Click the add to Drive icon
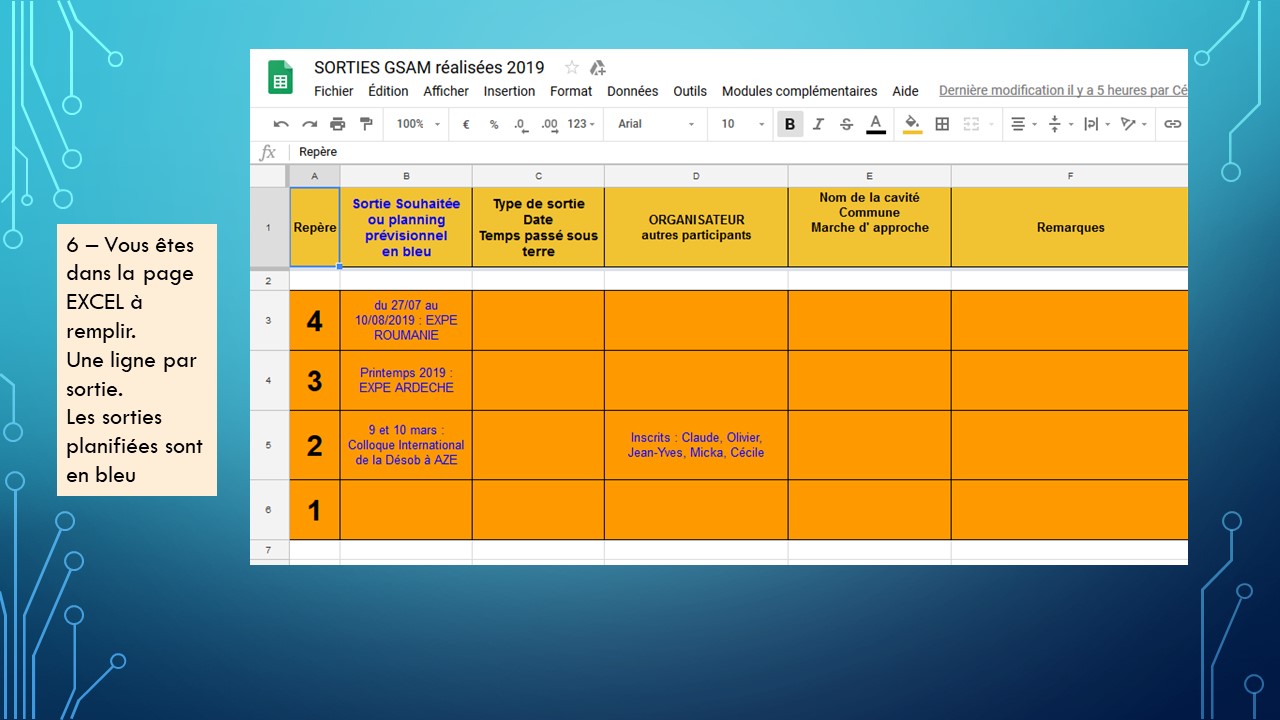1280x720 pixels. 597,67
